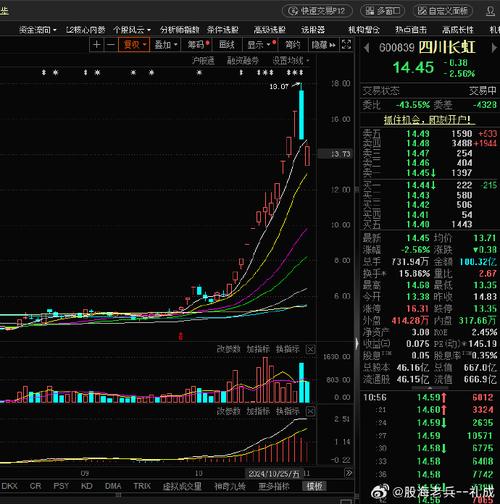500x504 pixels.
Task: Click 隐藏 to collapse the toolbar
Action: [323, 45]
